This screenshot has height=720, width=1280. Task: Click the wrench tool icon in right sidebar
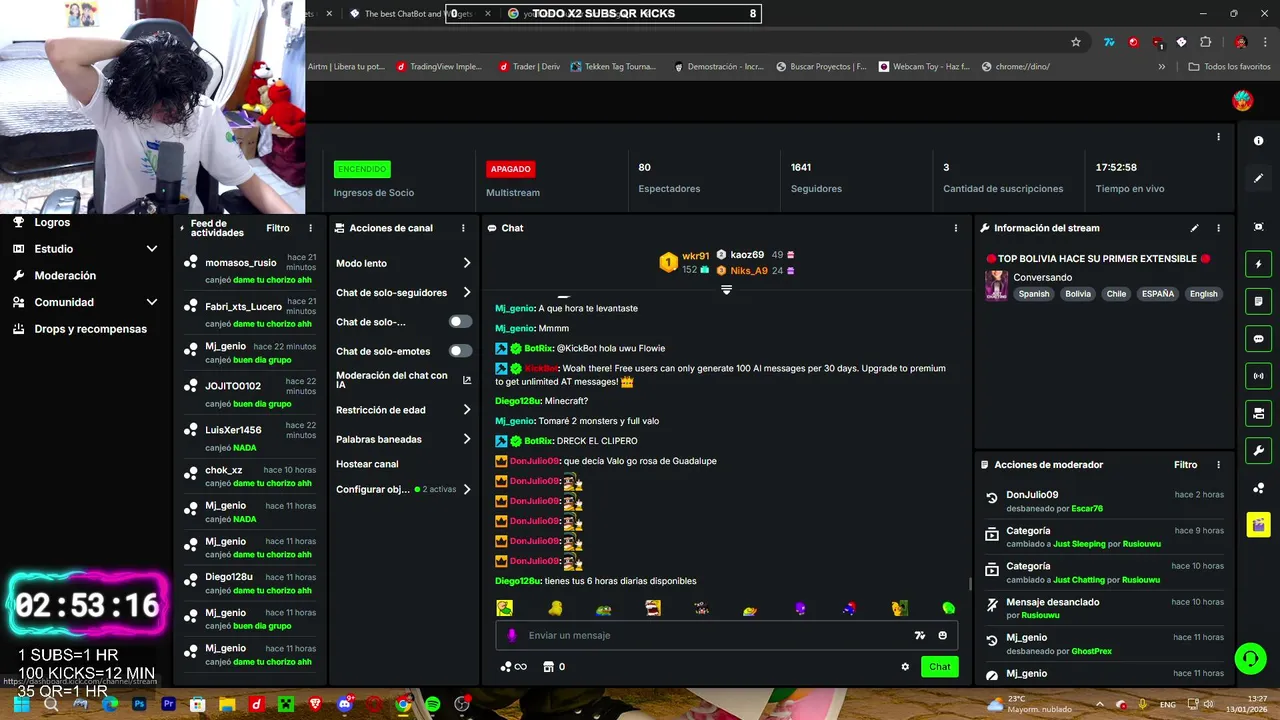click(1258, 450)
